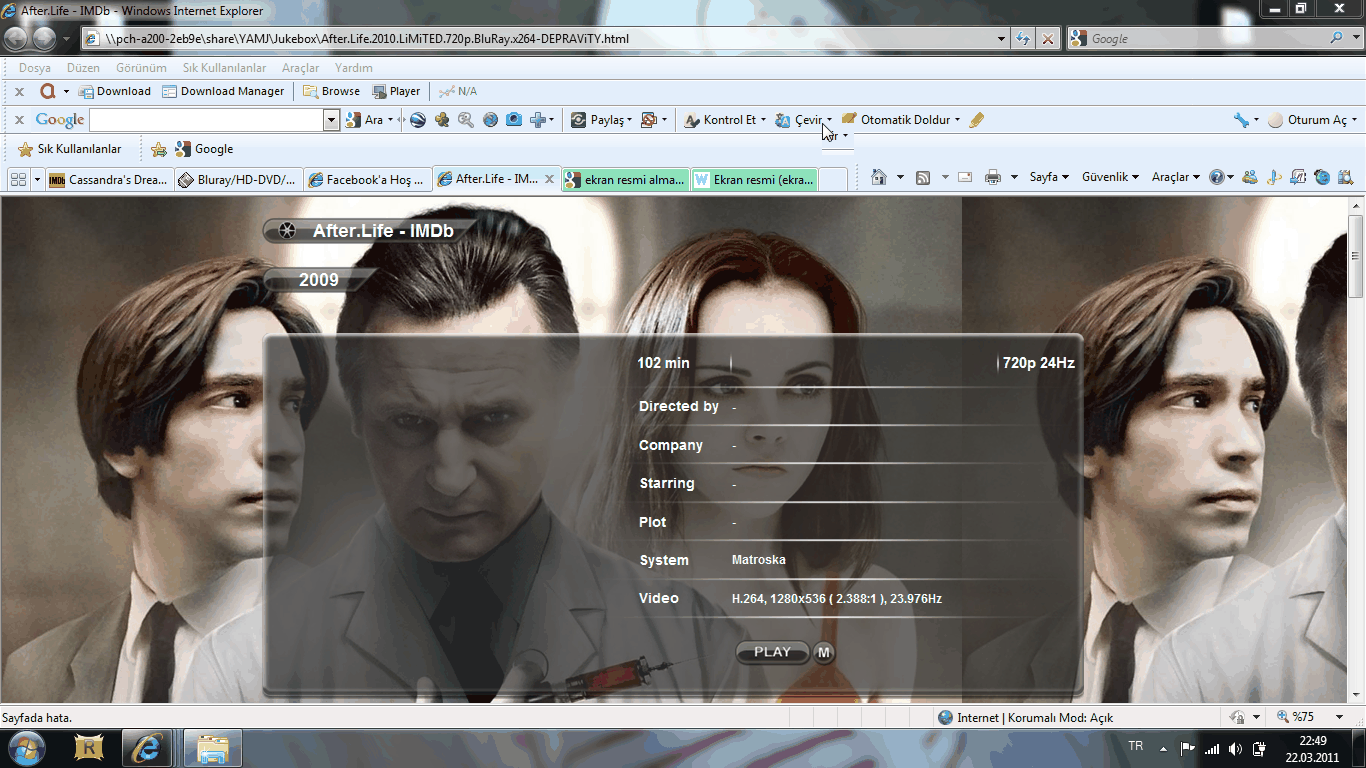Open the Player toolbar button
Image resolution: width=1366 pixels, height=768 pixels.
click(x=396, y=91)
